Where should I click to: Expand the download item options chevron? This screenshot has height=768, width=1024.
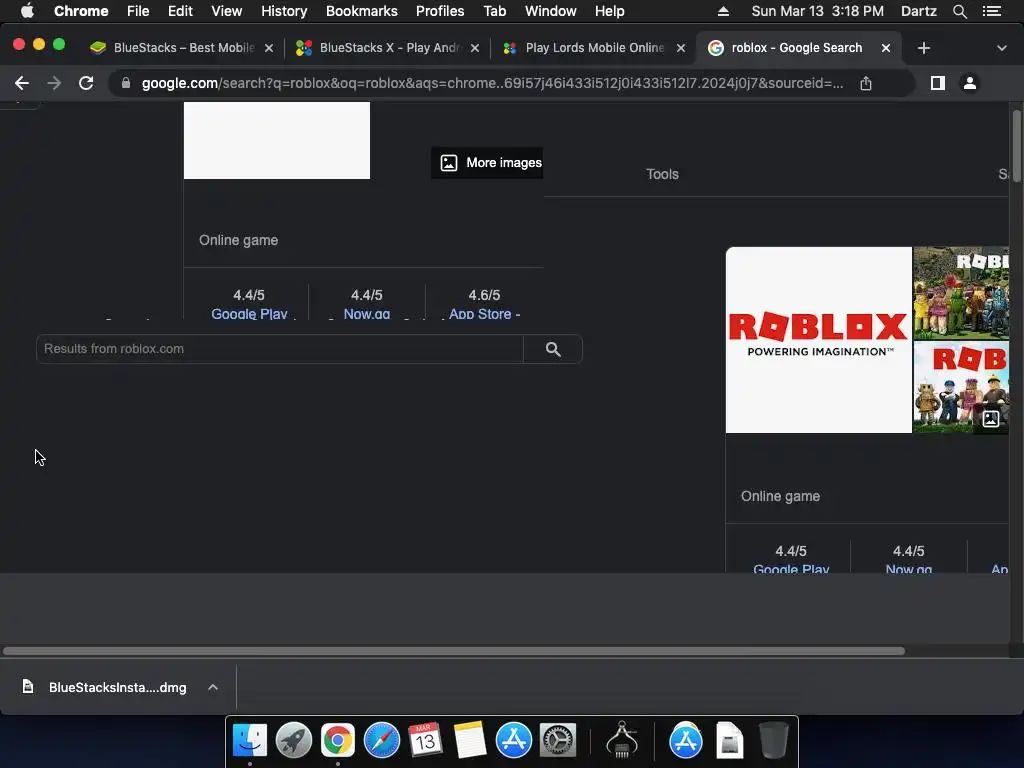[x=212, y=687]
